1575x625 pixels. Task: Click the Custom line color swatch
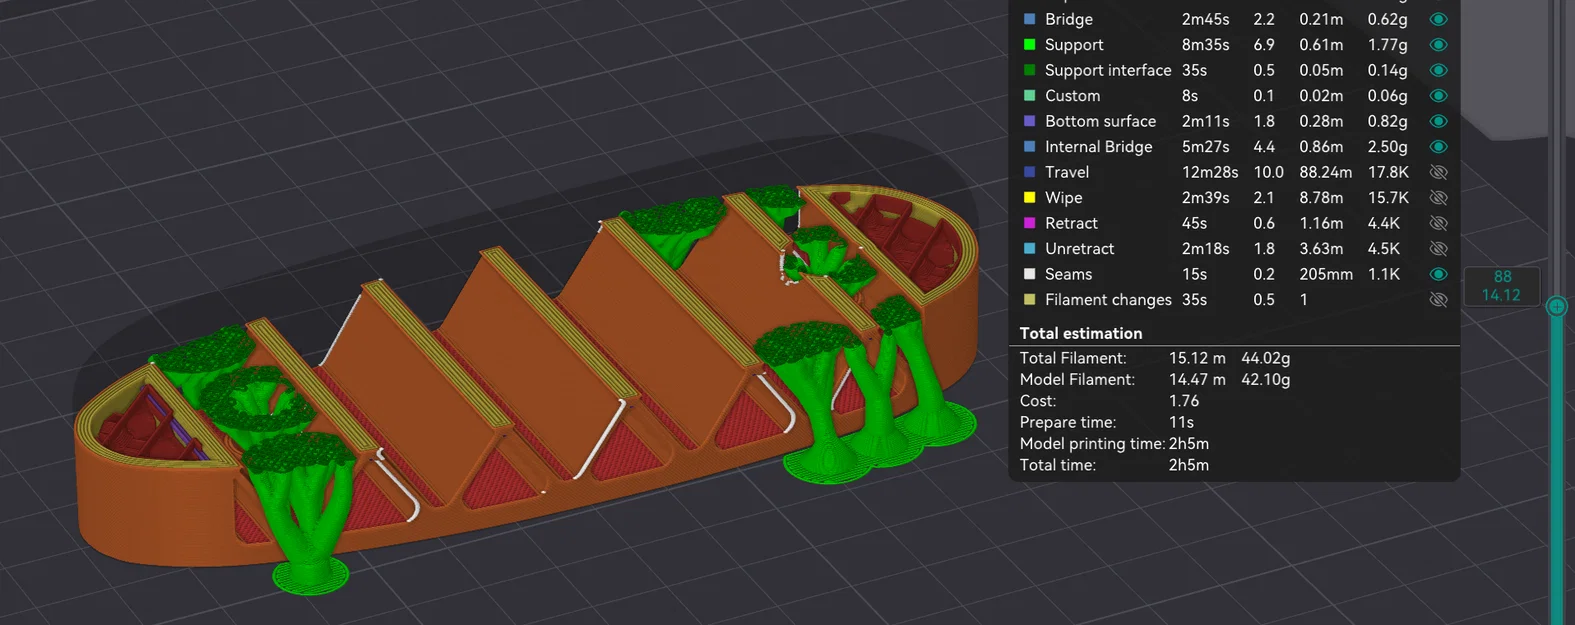click(x=1029, y=96)
